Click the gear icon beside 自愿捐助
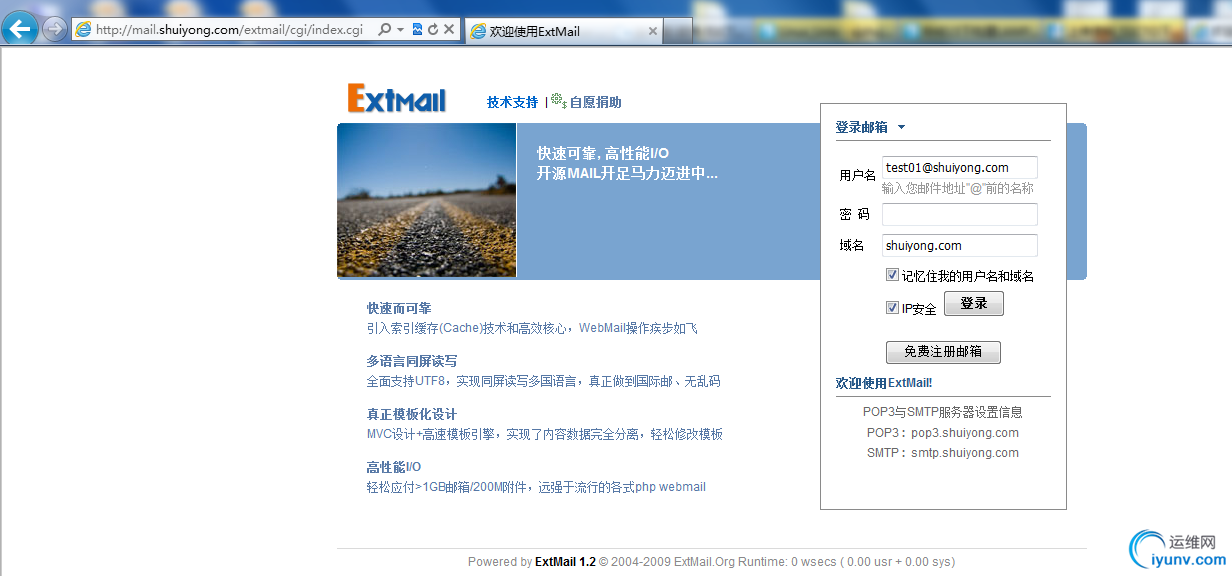1232x576 pixels. point(559,100)
